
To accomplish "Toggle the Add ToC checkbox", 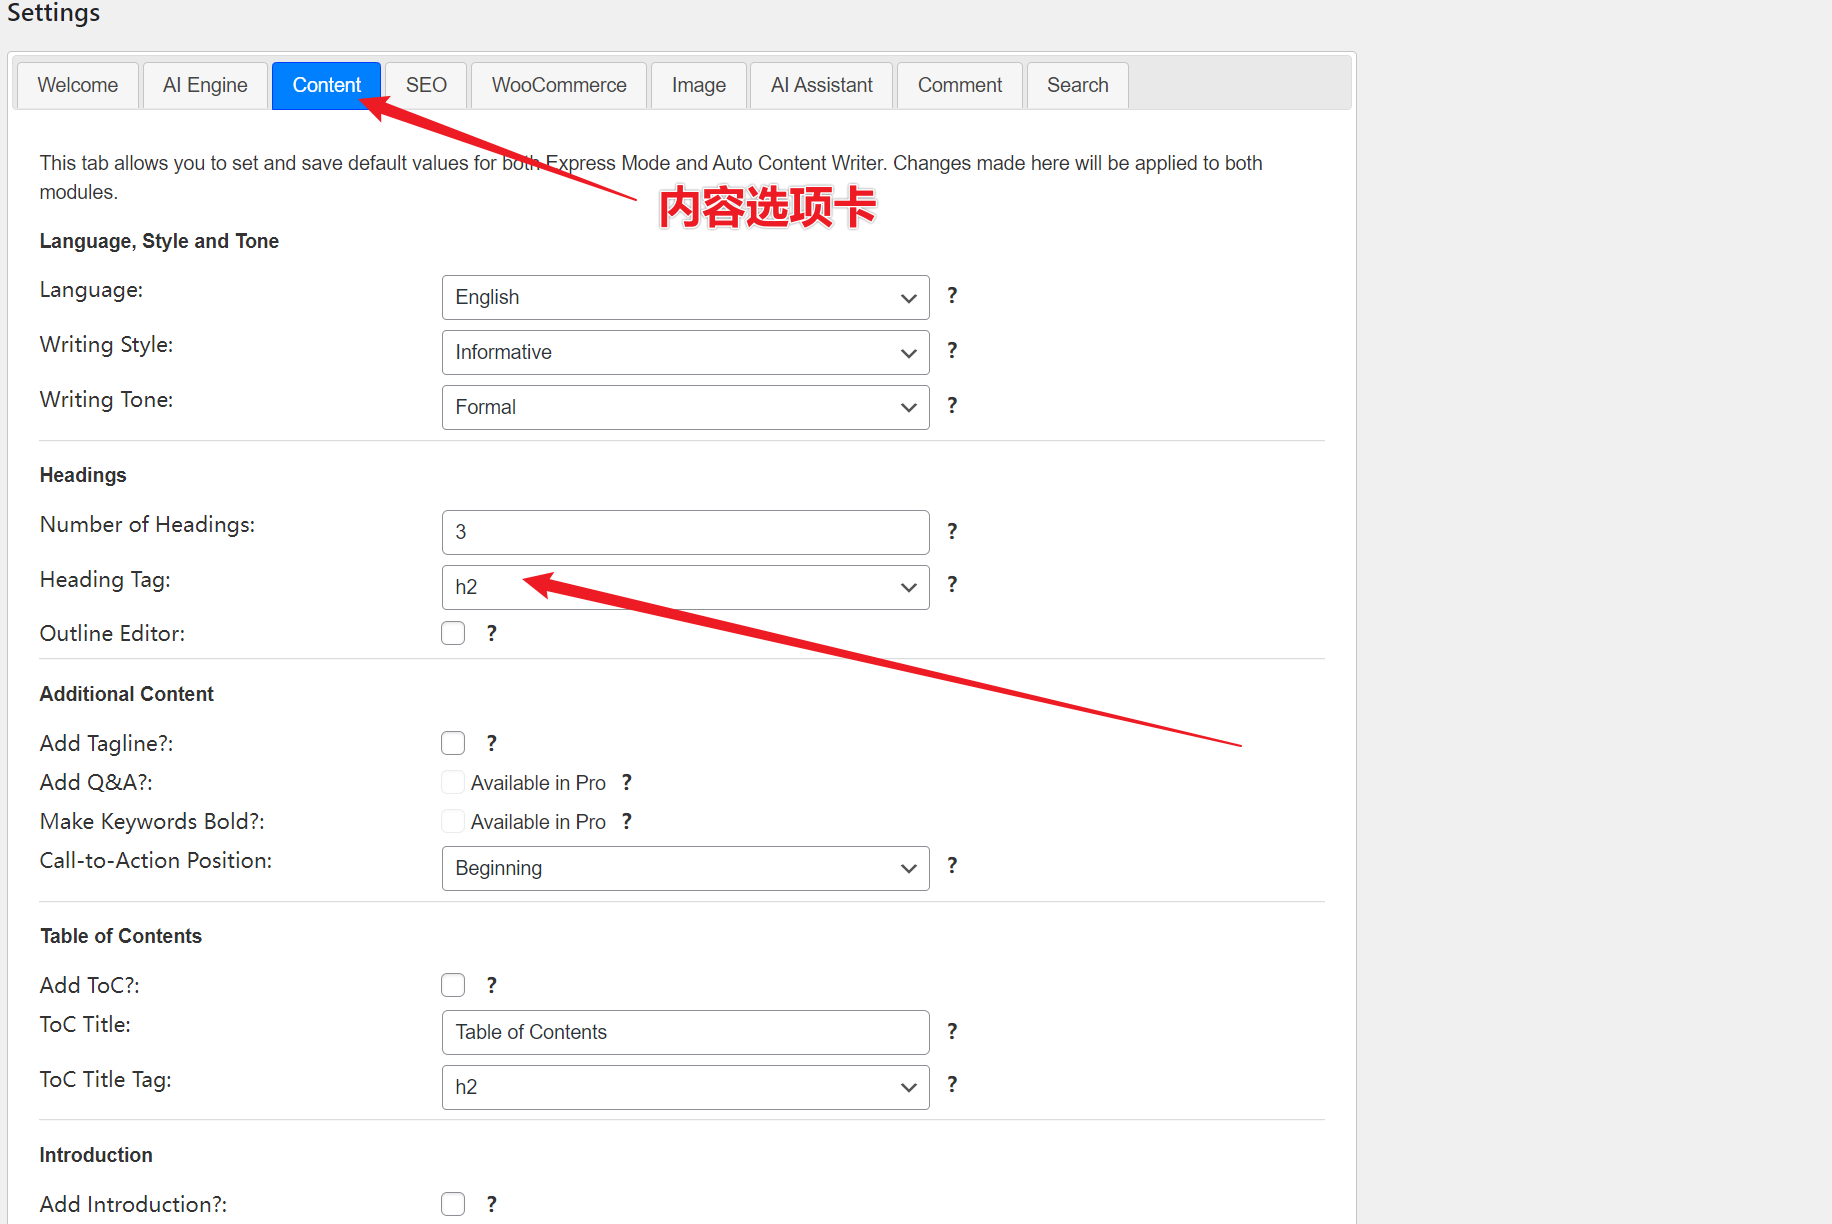I will (x=453, y=985).
